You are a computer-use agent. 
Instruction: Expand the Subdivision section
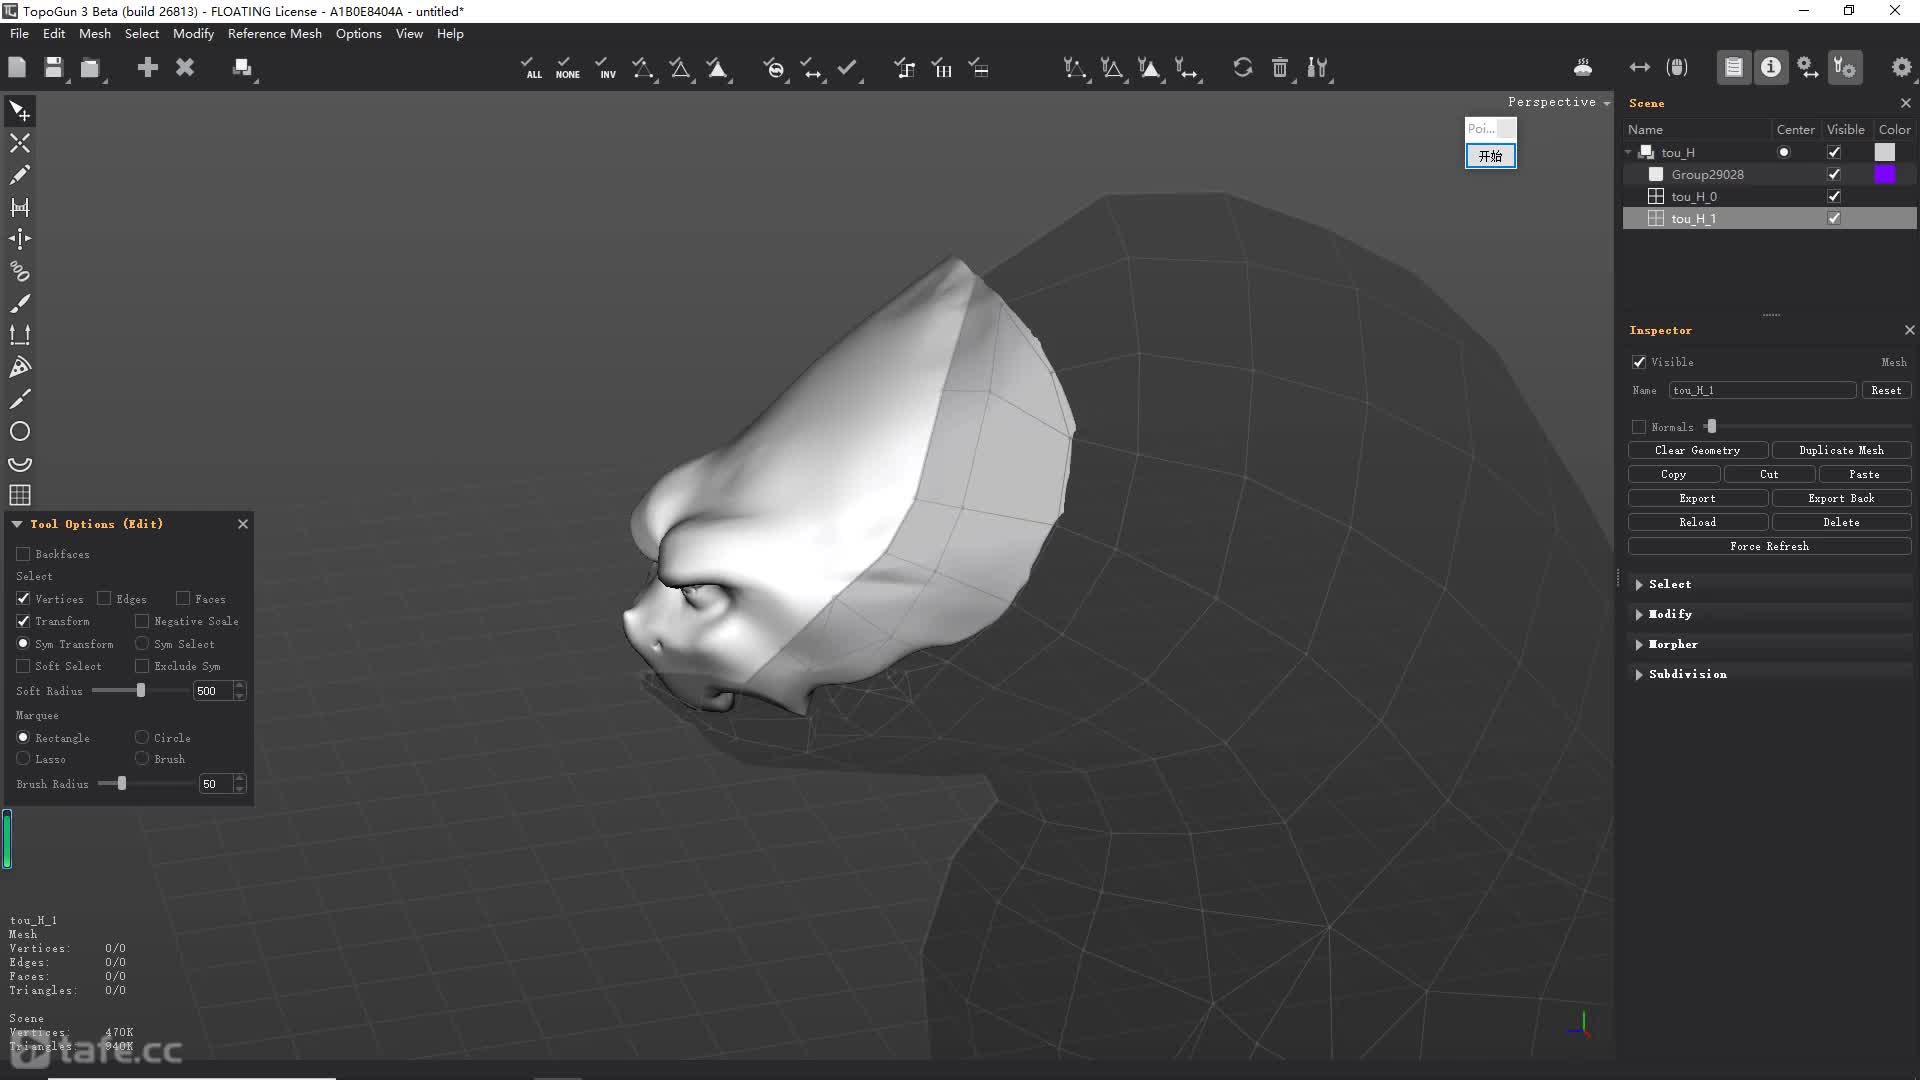coord(1639,674)
